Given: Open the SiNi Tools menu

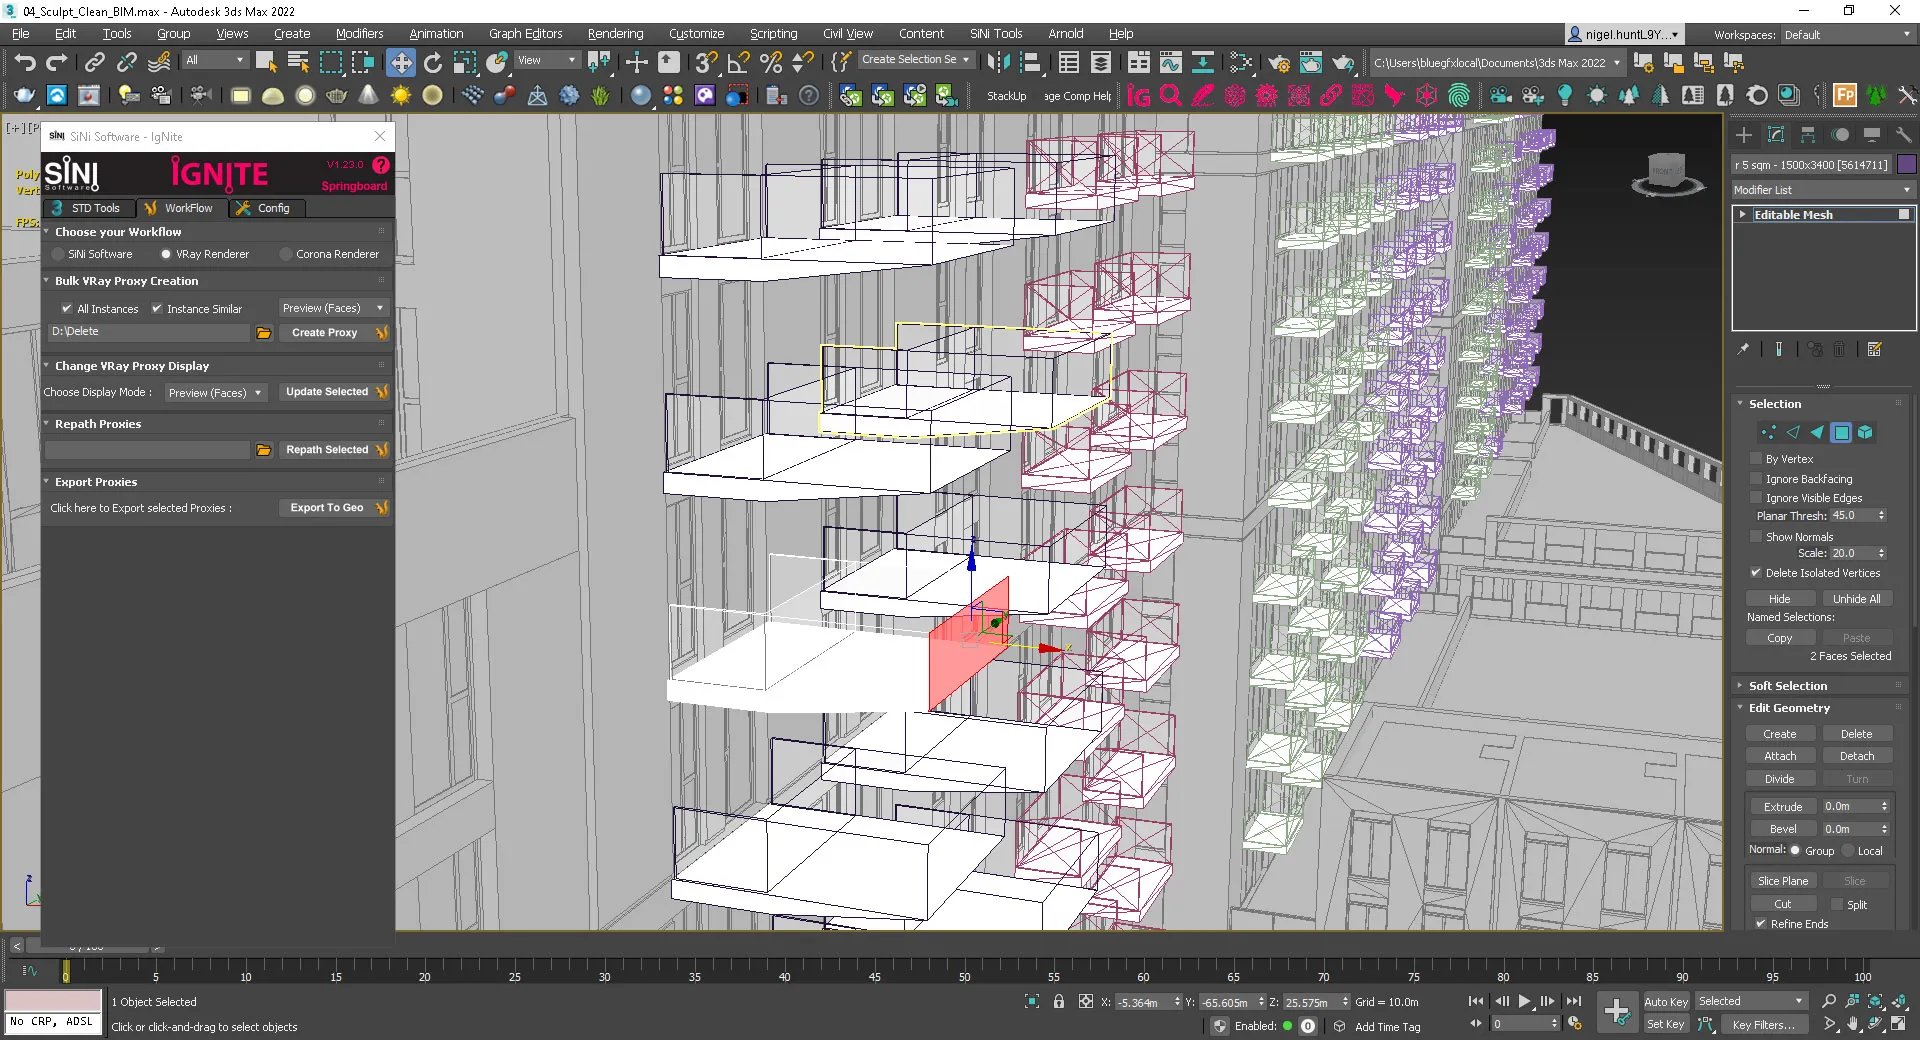Looking at the screenshot, I should [x=996, y=34].
